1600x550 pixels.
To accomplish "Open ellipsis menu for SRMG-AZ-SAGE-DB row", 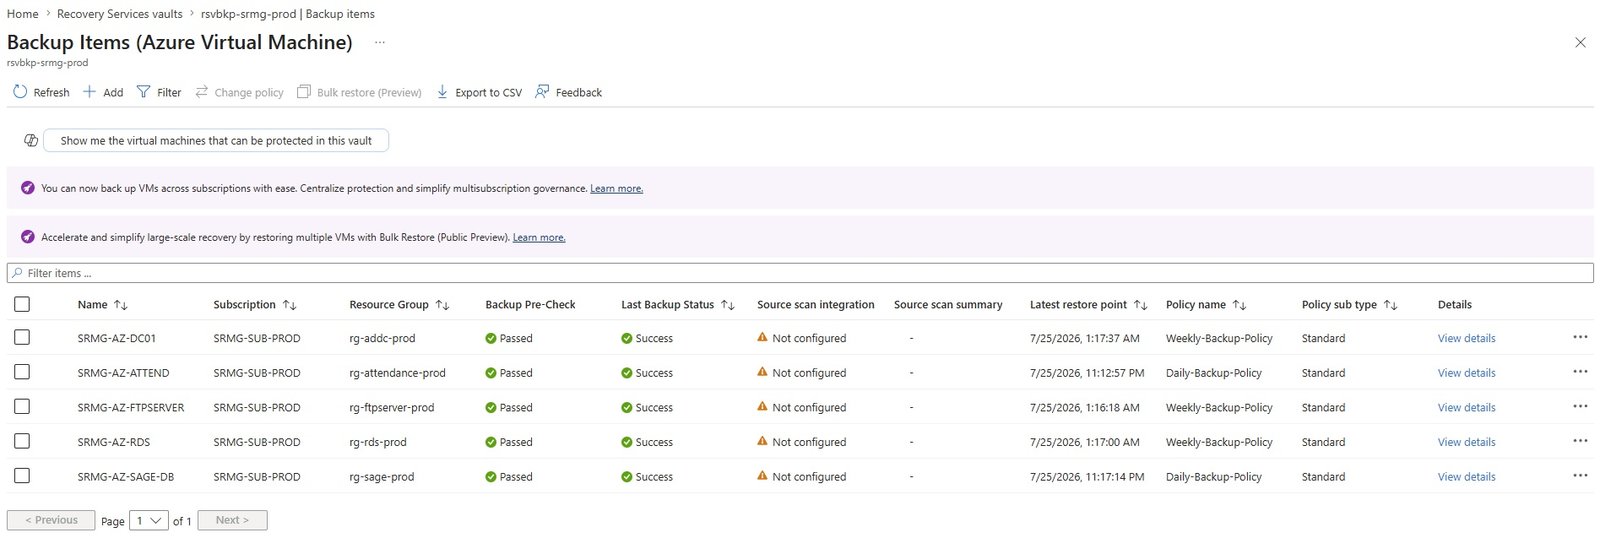I will tap(1580, 476).
